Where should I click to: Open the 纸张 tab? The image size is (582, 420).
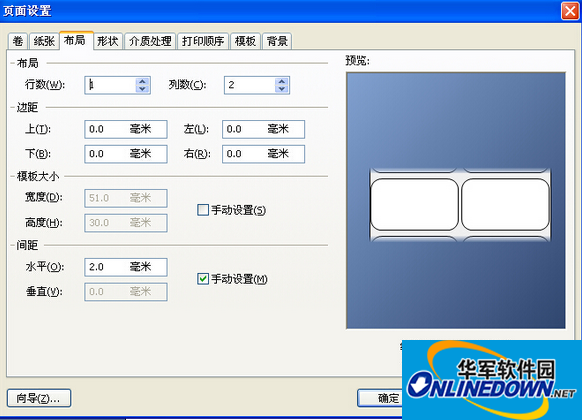click(x=44, y=41)
